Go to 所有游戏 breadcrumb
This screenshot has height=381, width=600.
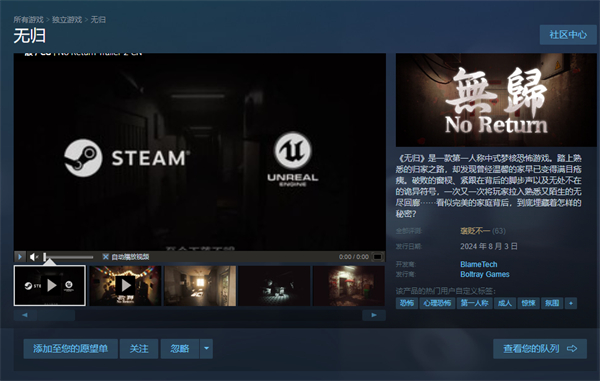coord(29,20)
